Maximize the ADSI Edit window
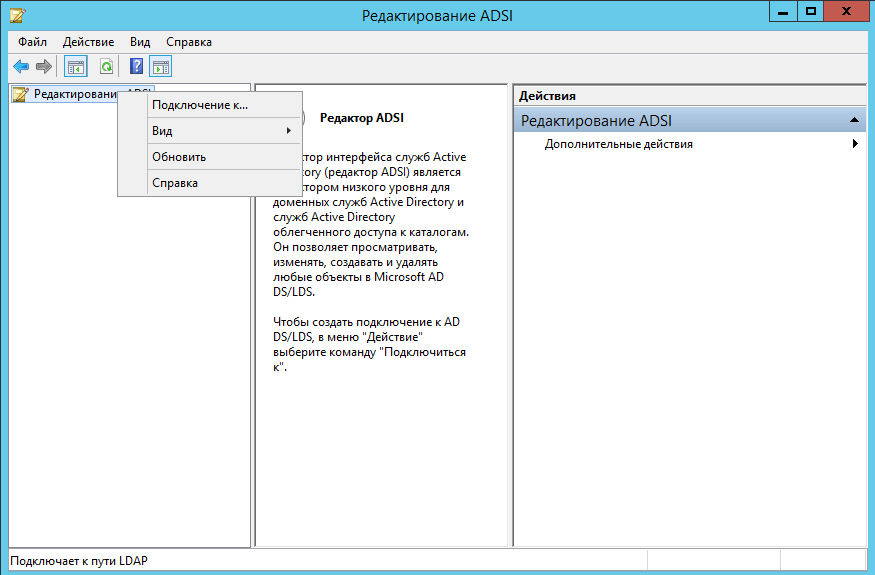The height and width of the screenshot is (575, 875). coord(810,12)
